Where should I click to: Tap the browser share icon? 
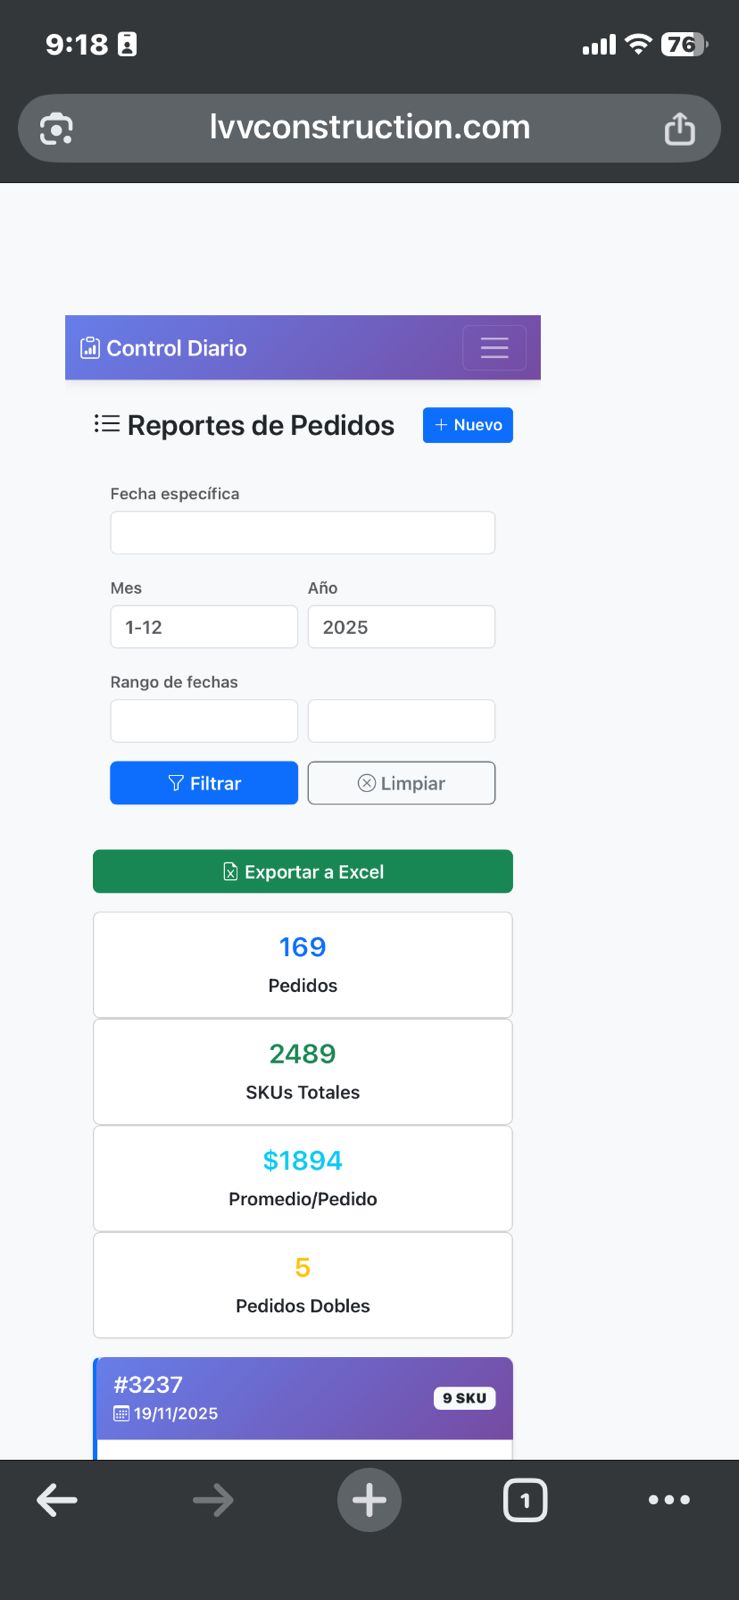coord(679,129)
